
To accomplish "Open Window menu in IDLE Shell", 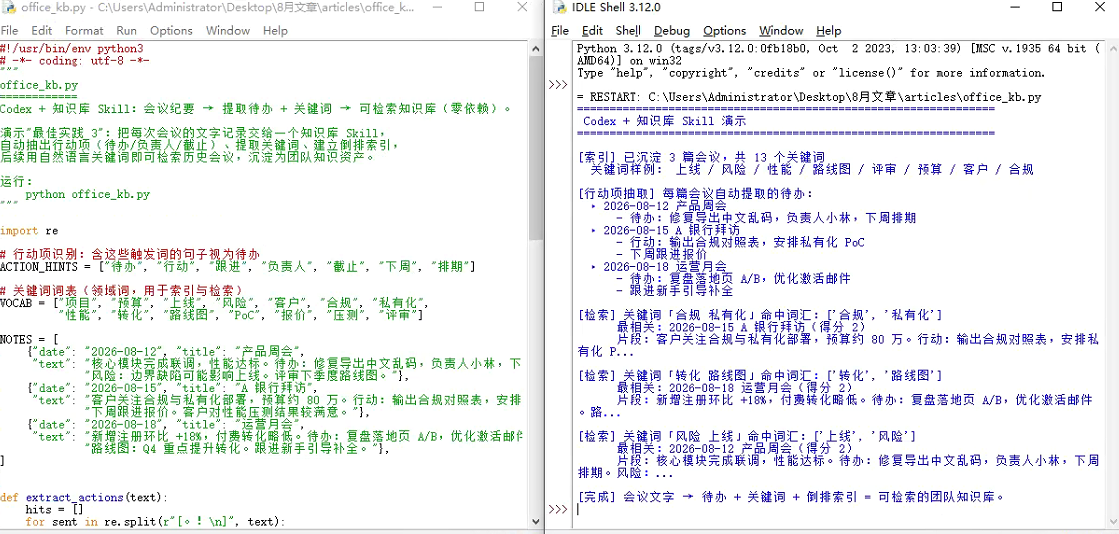I will (781, 31).
